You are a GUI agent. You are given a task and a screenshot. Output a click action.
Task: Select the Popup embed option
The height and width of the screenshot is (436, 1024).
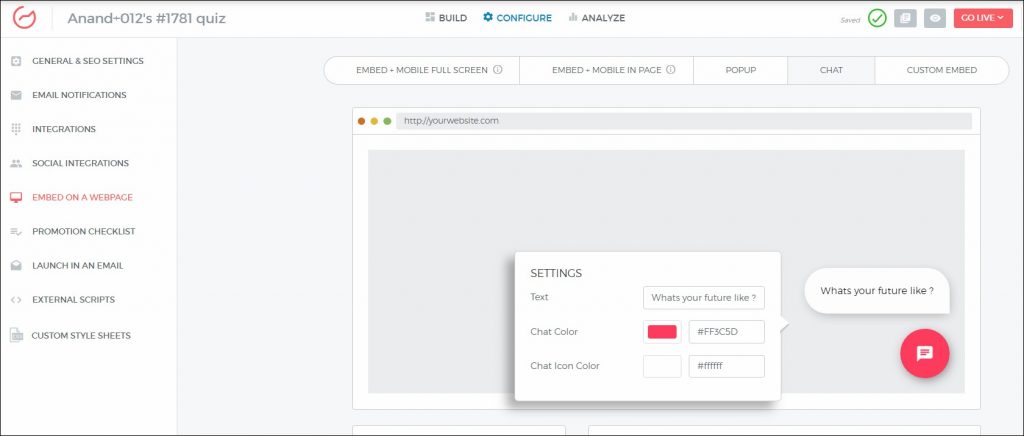[740, 70]
